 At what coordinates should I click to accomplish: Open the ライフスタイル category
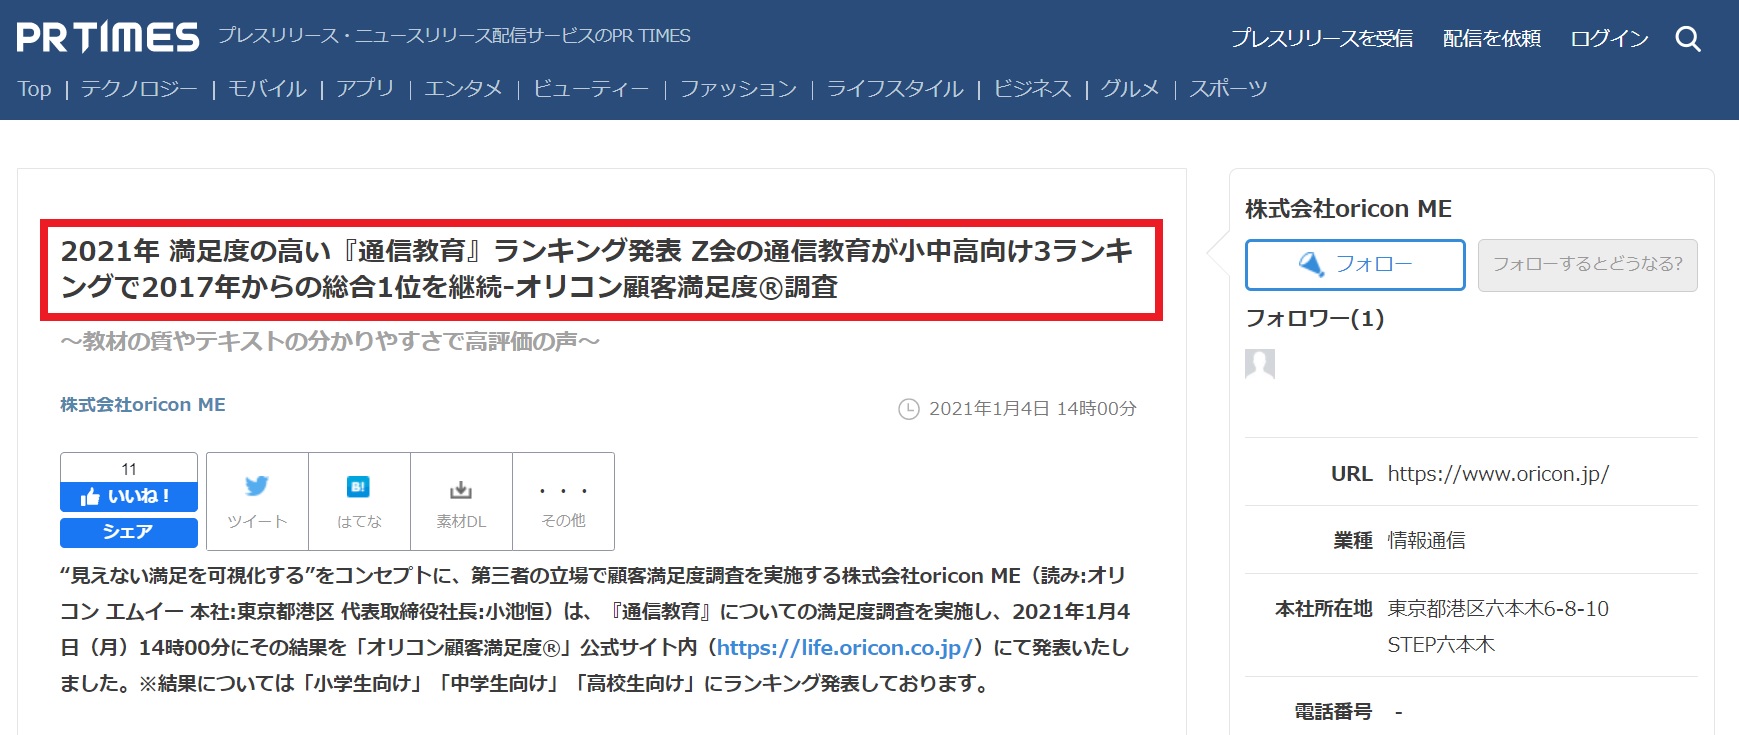895,89
